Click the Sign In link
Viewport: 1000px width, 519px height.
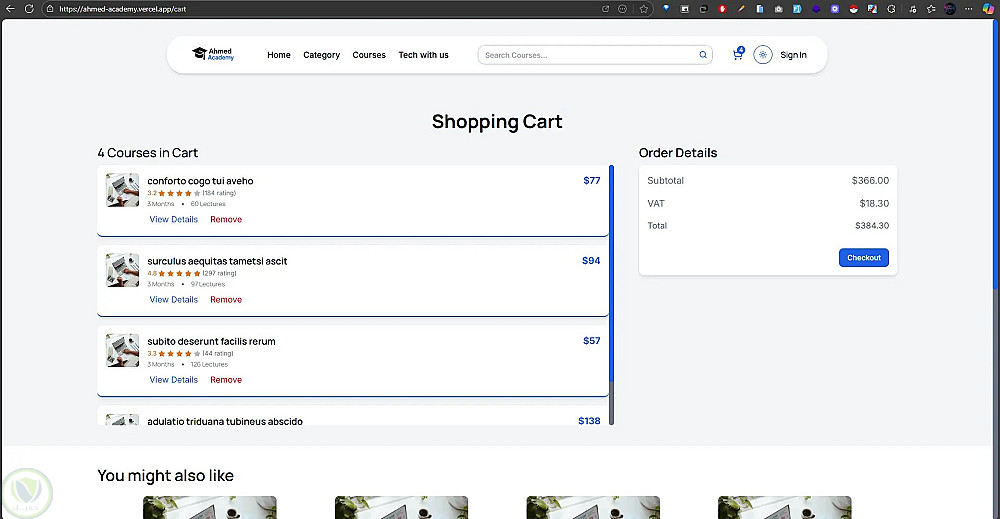pos(793,55)
